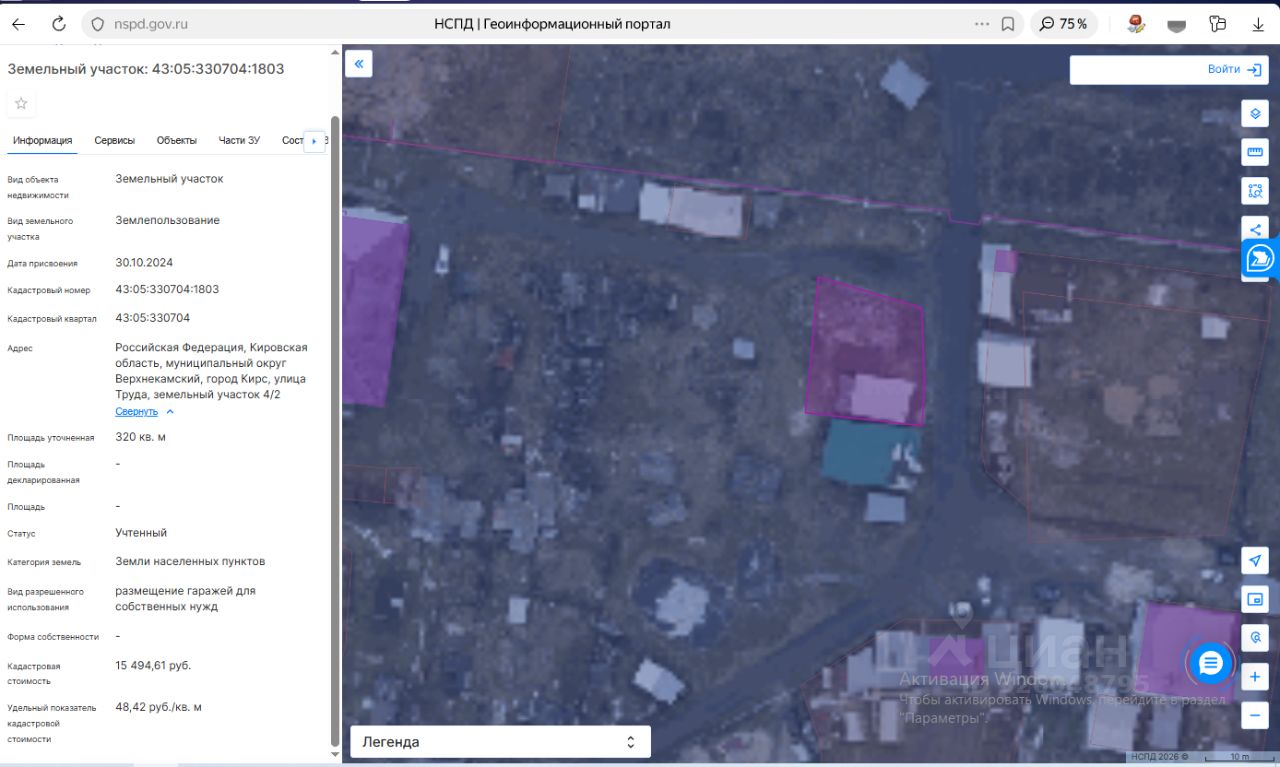The image size is (1280, 767).
Task: Click the chevron beside the Свернуть link
Action: [x=170, y=411]
